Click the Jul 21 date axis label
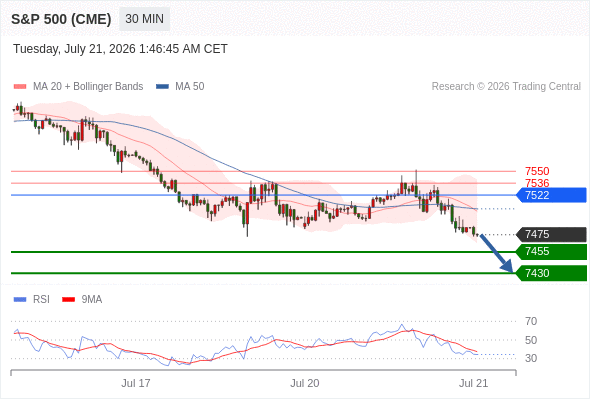The image size is (590, 400). [473, 383]
